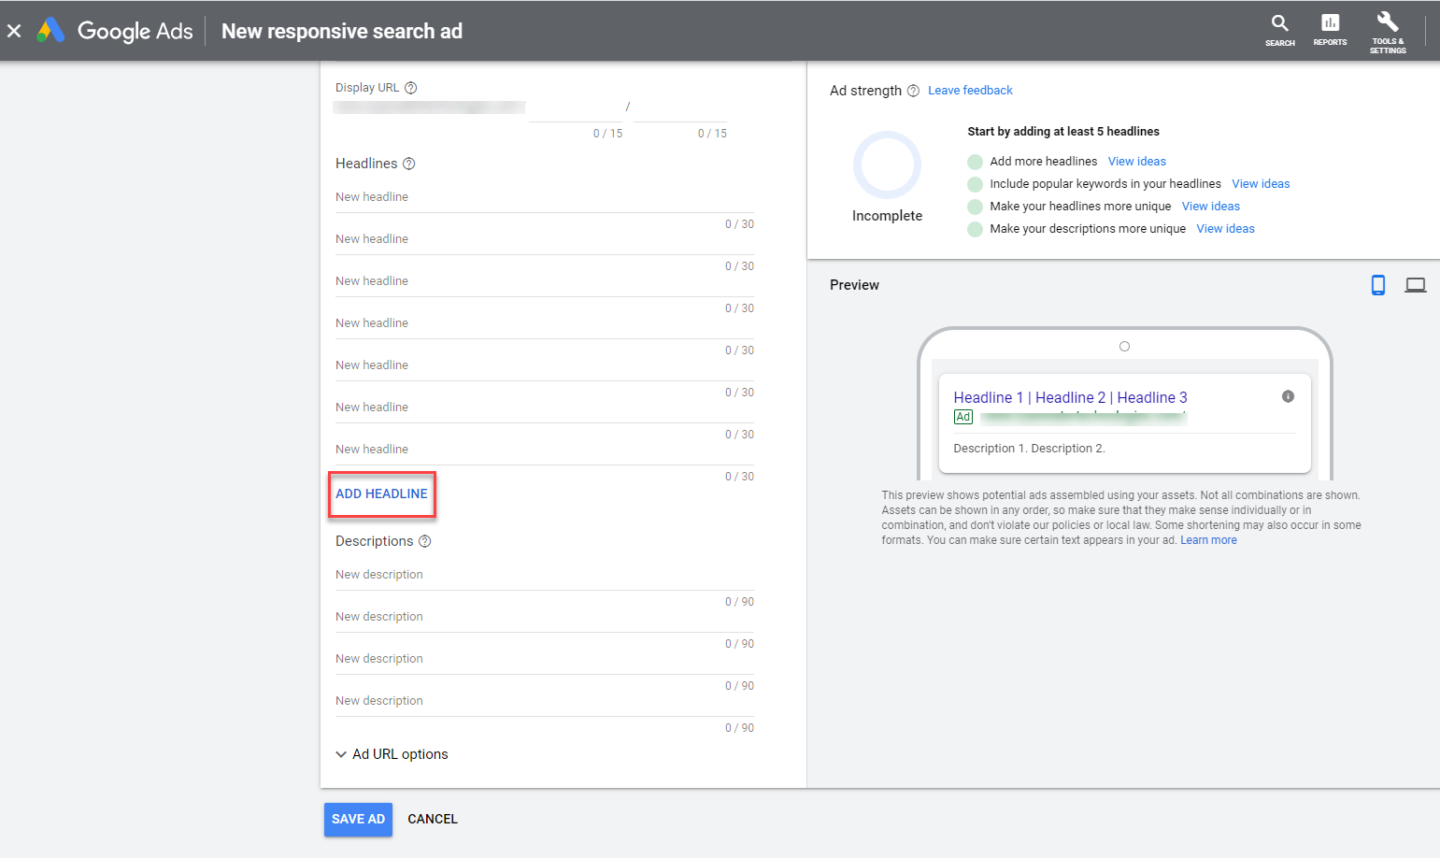
Task: Switch preview to mobile phone icon
Action: tap(1378, 285)
